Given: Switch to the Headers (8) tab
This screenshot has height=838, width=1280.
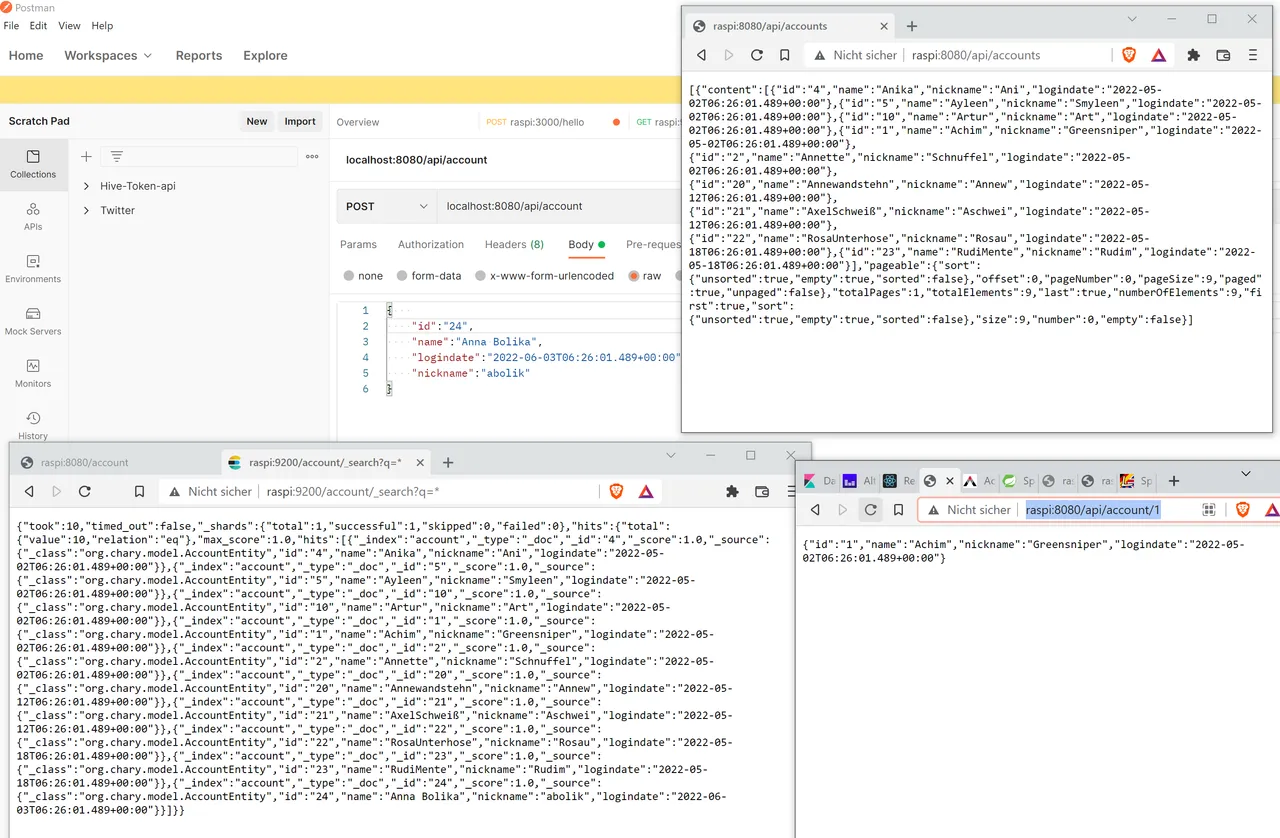Looking at the screenshot, I should (x=514, y=244).
